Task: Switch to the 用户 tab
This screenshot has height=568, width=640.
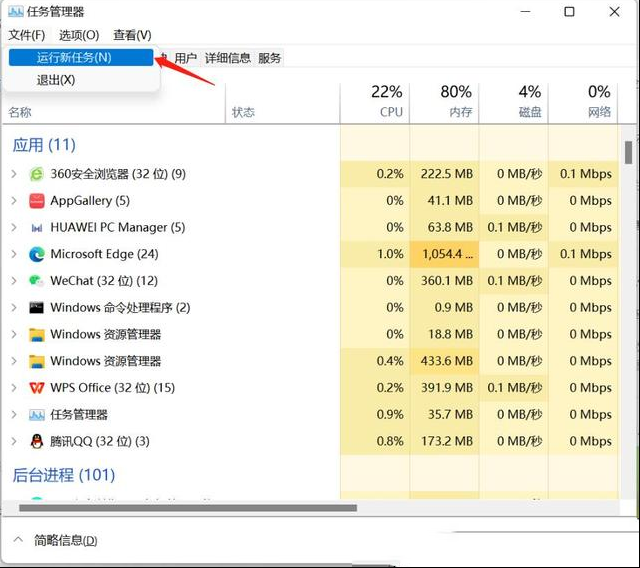Action: (x=185, y=58)
